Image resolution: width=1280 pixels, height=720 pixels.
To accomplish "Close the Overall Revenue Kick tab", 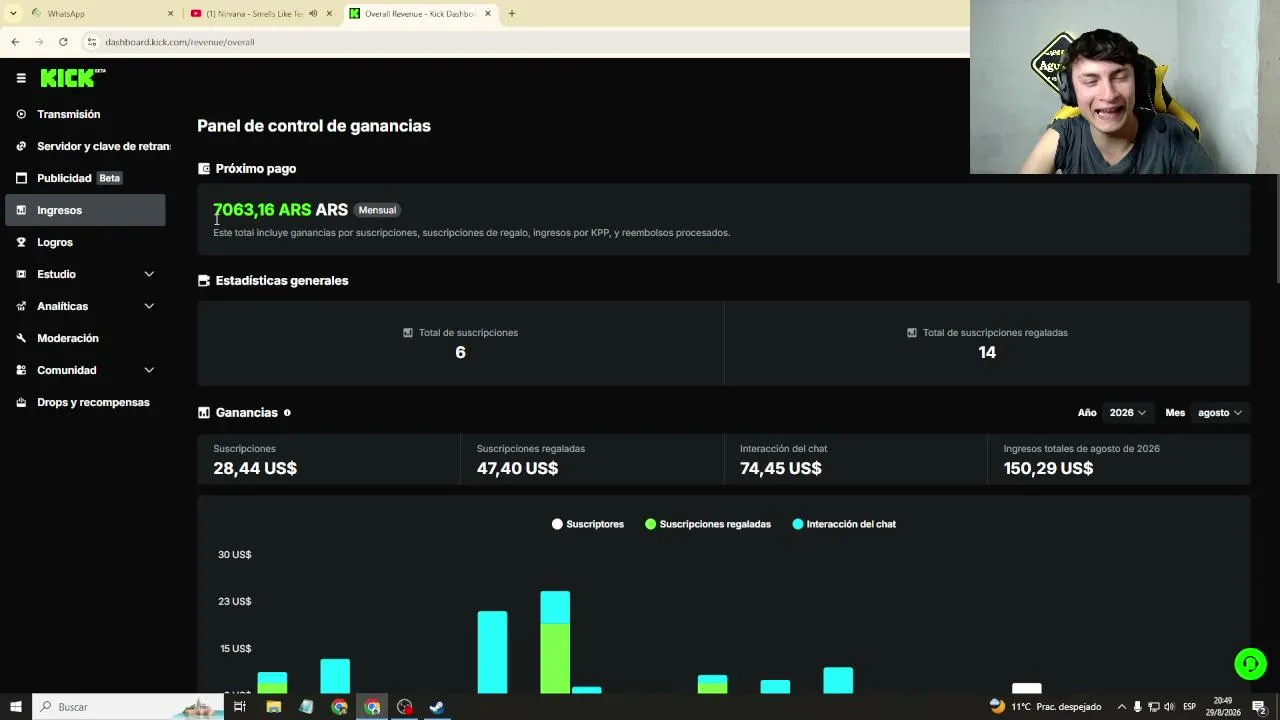I will (x=488, y=14).
